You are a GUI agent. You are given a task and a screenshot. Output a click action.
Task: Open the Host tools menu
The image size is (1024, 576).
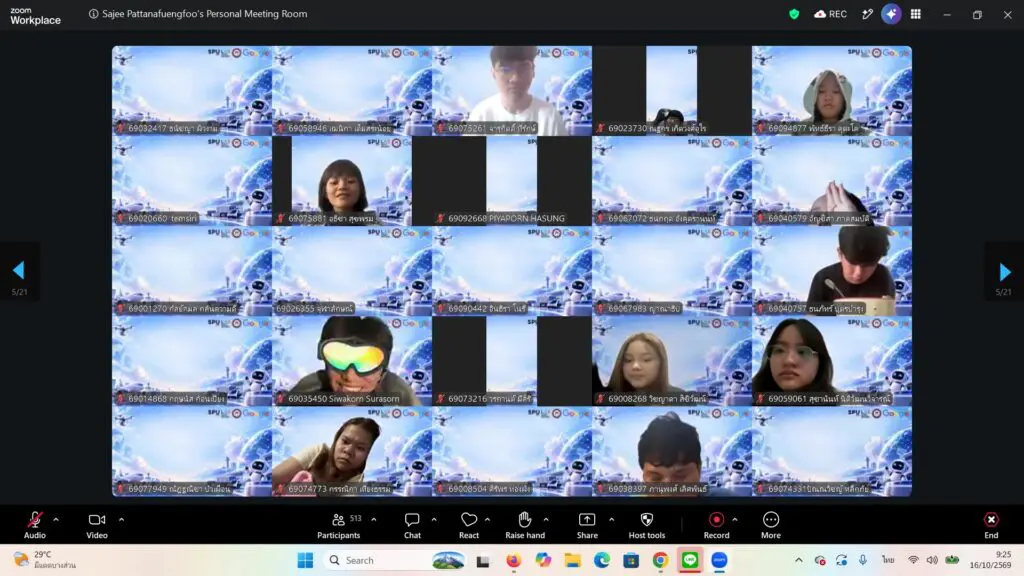coord(647,525)
